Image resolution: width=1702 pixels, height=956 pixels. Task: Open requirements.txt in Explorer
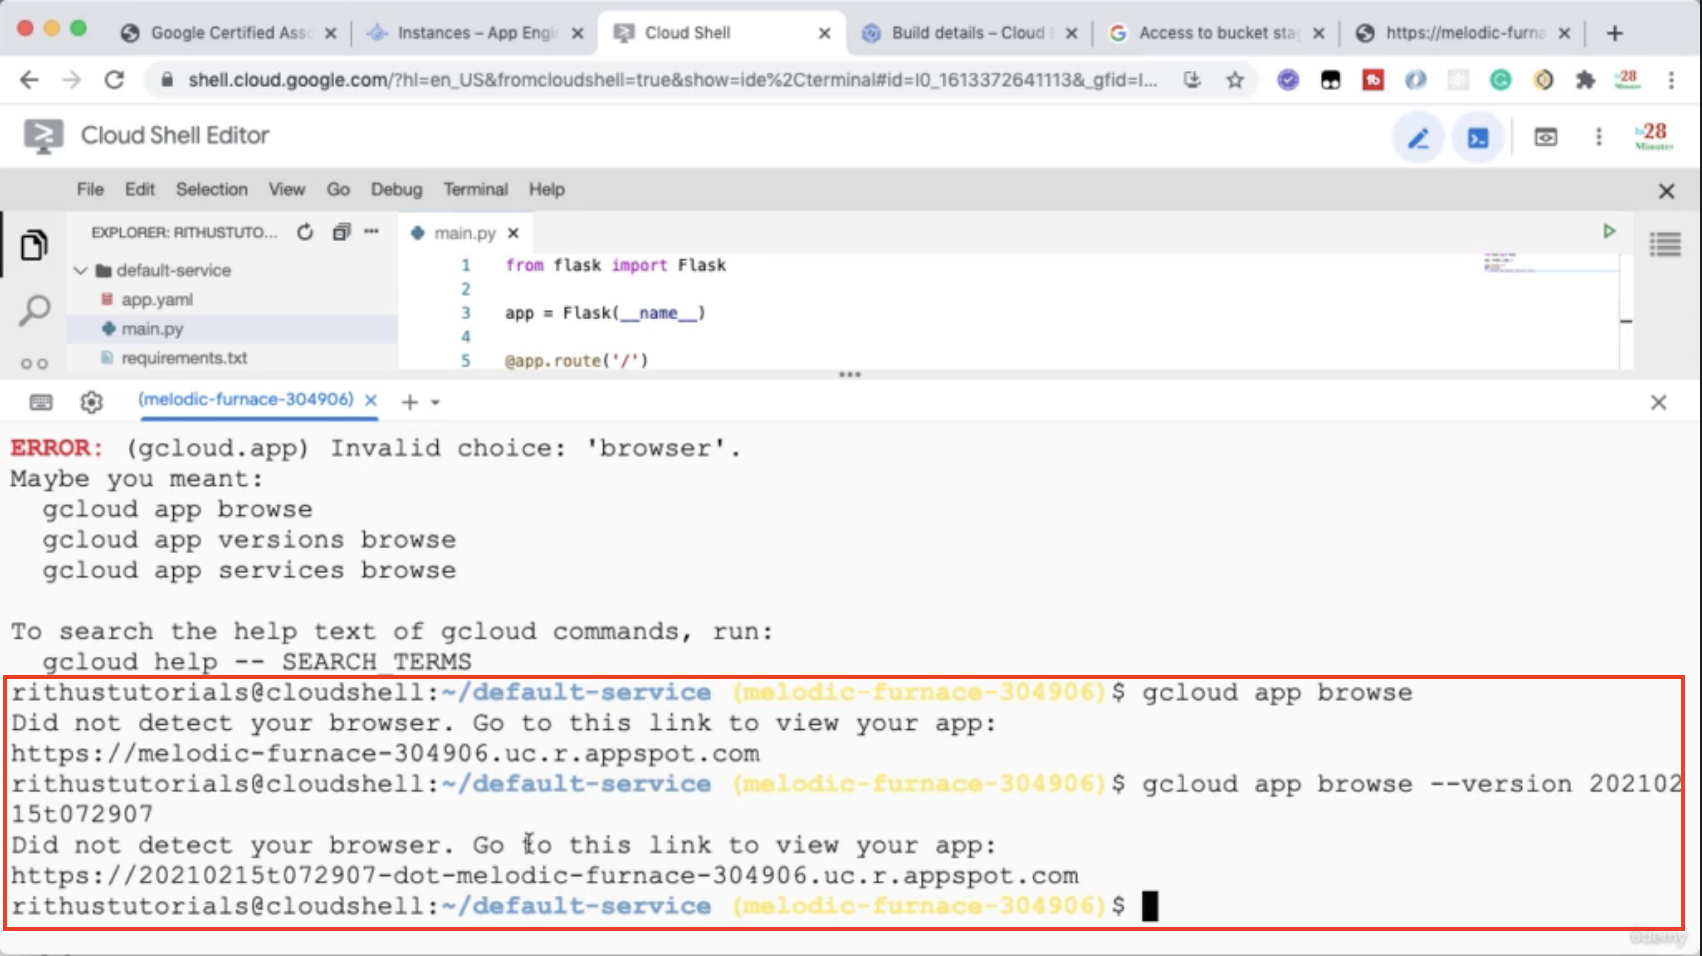click(184, 357)
